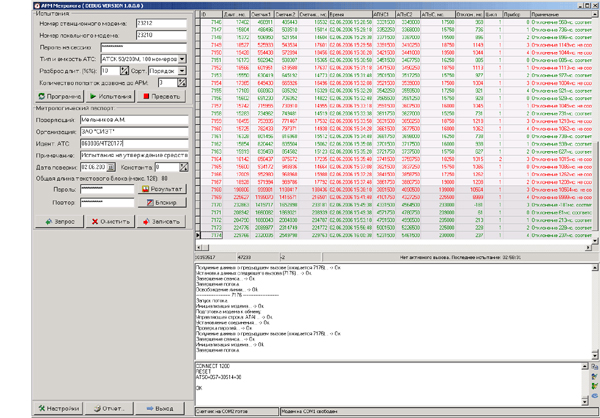
Task: Select table row with ID 7146
Action: click(396, 22)
